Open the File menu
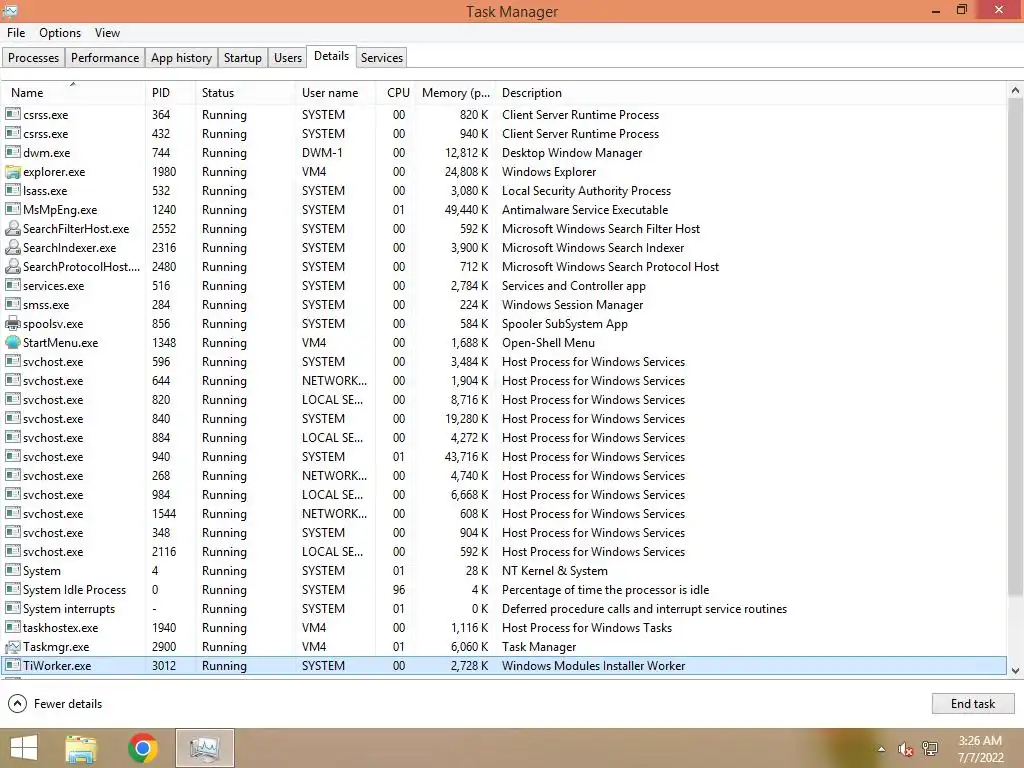Viewport: 1024px width, 768px height. tap(16, 33)
